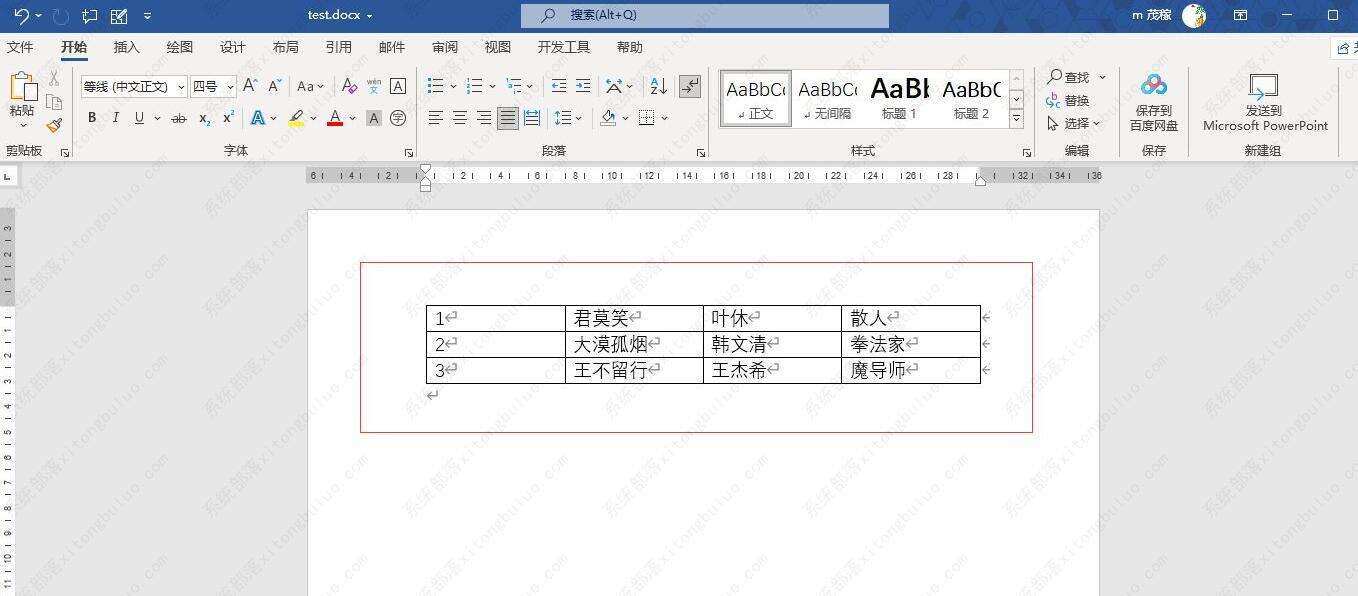The width and height of the screenshot is (1358, 596).
Task: Apply subscript formatting
Action: click(204, 117)
